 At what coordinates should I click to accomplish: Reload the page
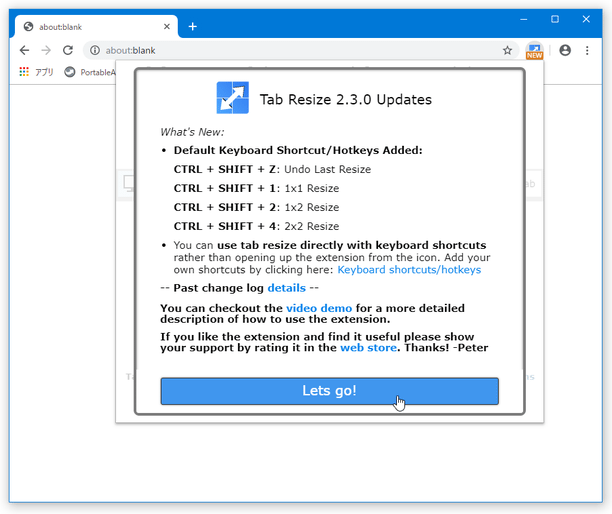click(68, 50)
